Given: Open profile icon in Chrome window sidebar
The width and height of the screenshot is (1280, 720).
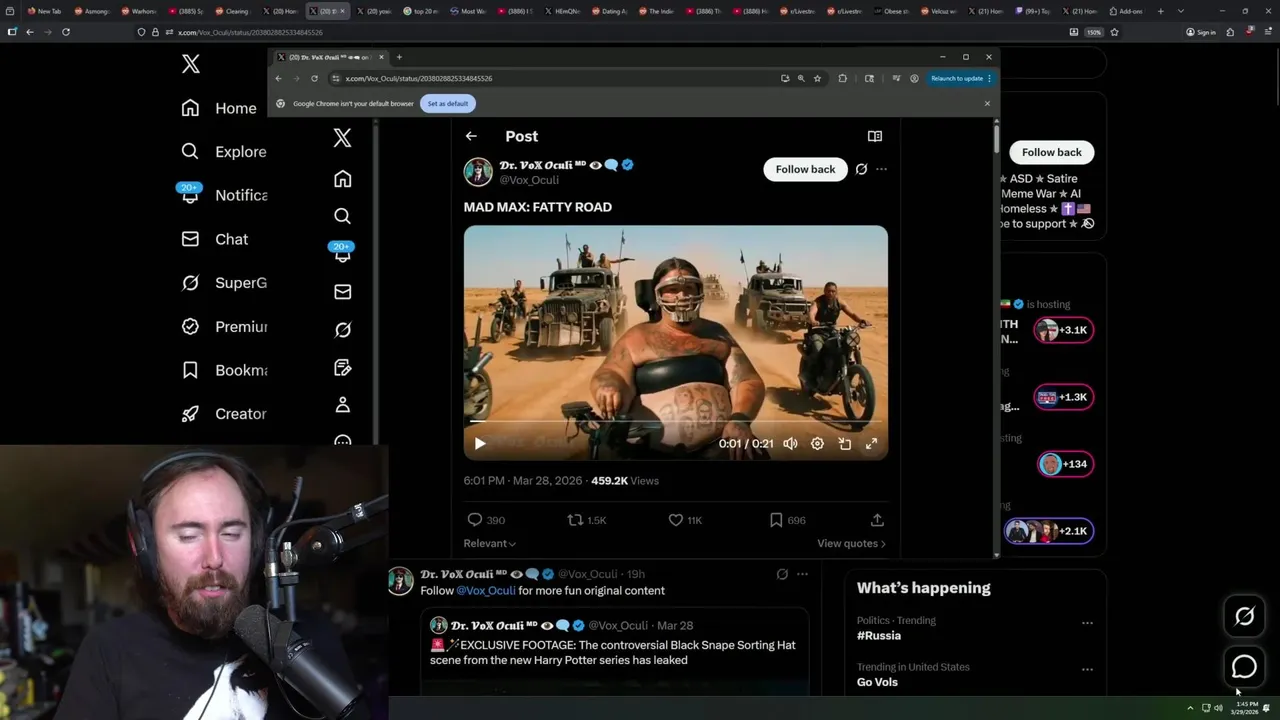Looking at the screenshot, I should [342, 405].
